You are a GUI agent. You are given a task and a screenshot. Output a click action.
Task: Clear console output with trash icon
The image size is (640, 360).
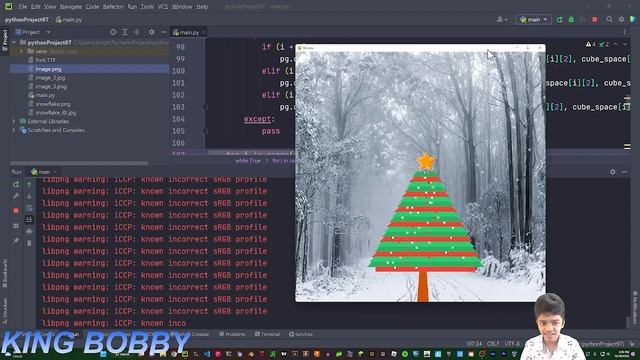coord(29,243)
